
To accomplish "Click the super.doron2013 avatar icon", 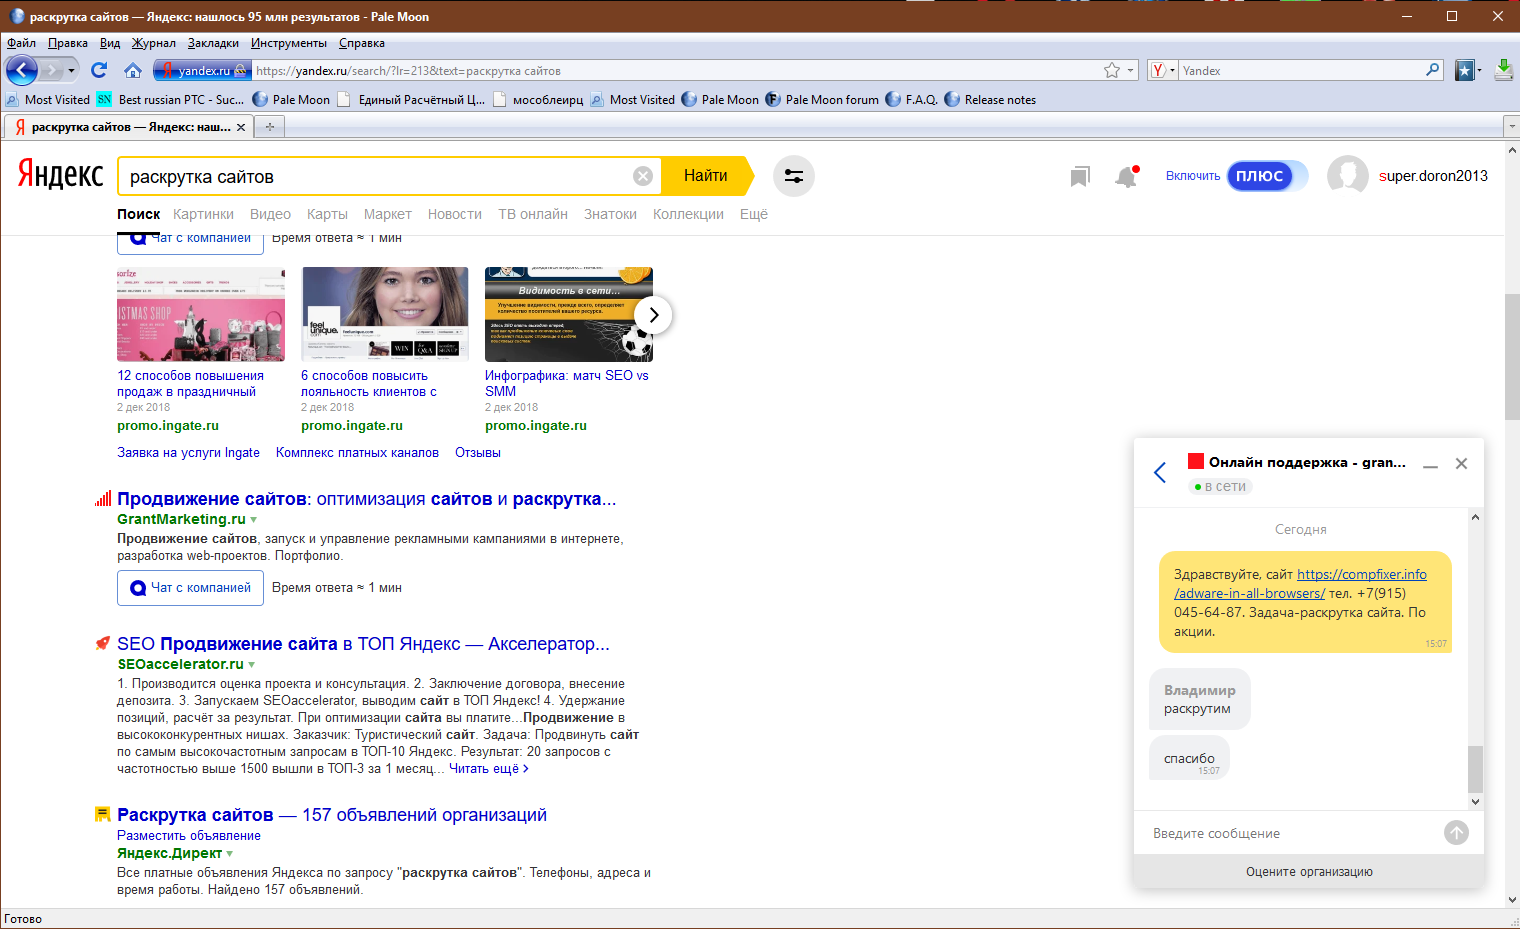I will [1347, 176].
